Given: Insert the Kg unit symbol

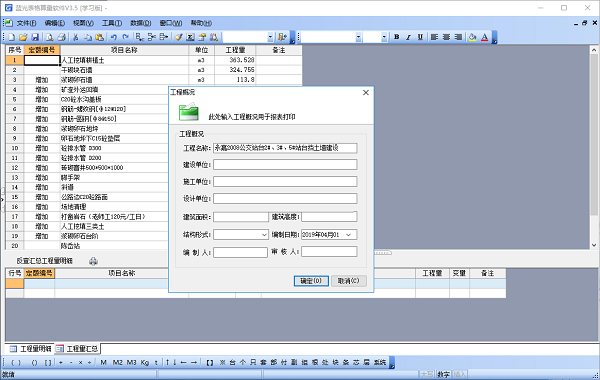Looking at the screenshot, I should coord(145,362).
